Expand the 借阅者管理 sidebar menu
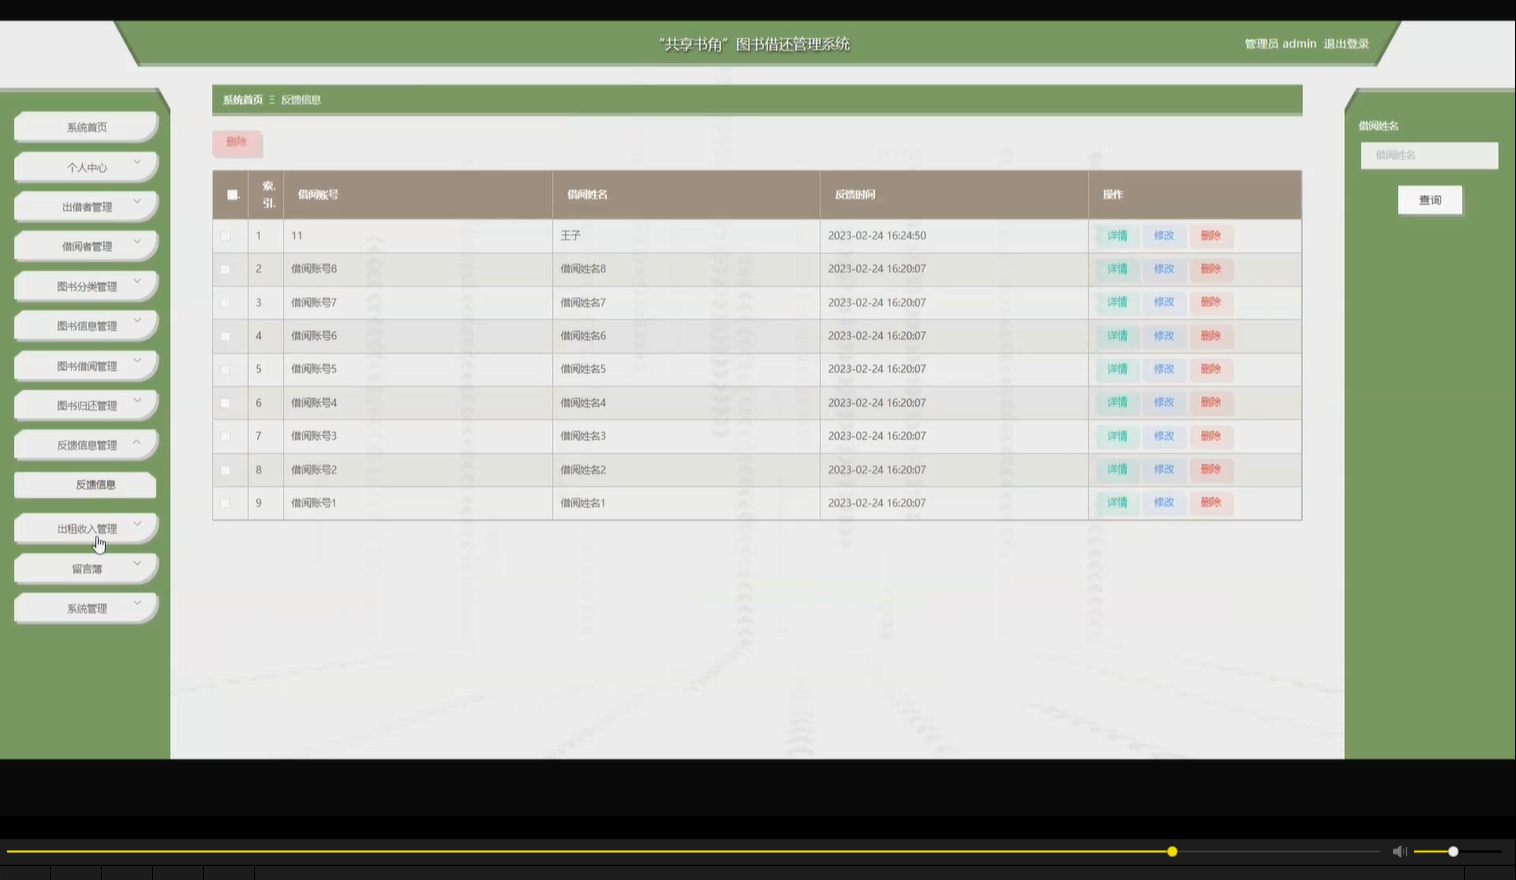 point(86,246)
